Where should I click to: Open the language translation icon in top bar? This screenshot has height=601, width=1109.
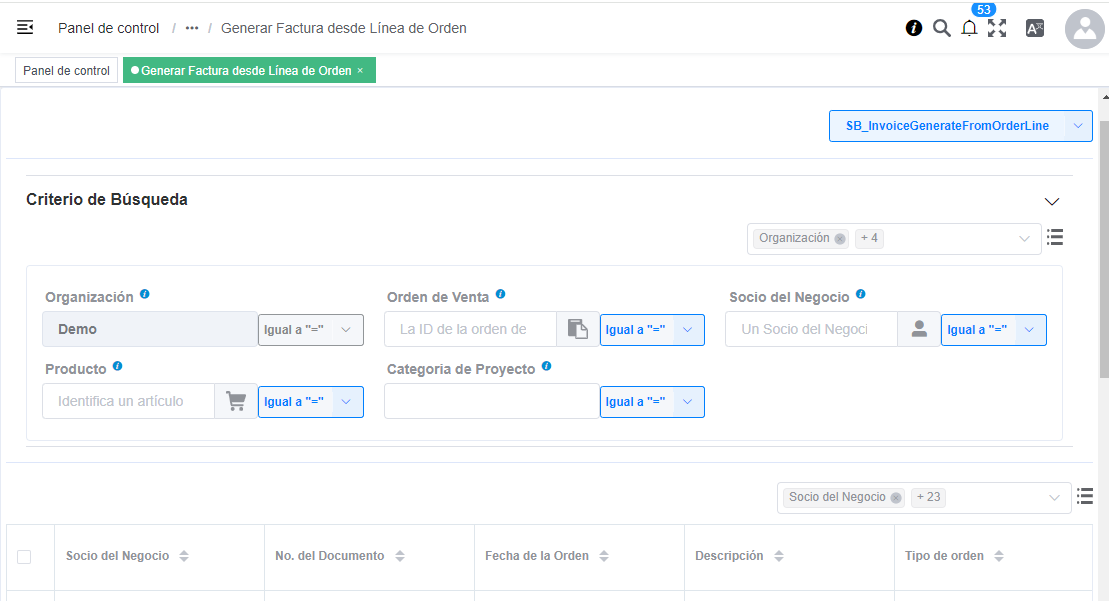(1035, 28)
